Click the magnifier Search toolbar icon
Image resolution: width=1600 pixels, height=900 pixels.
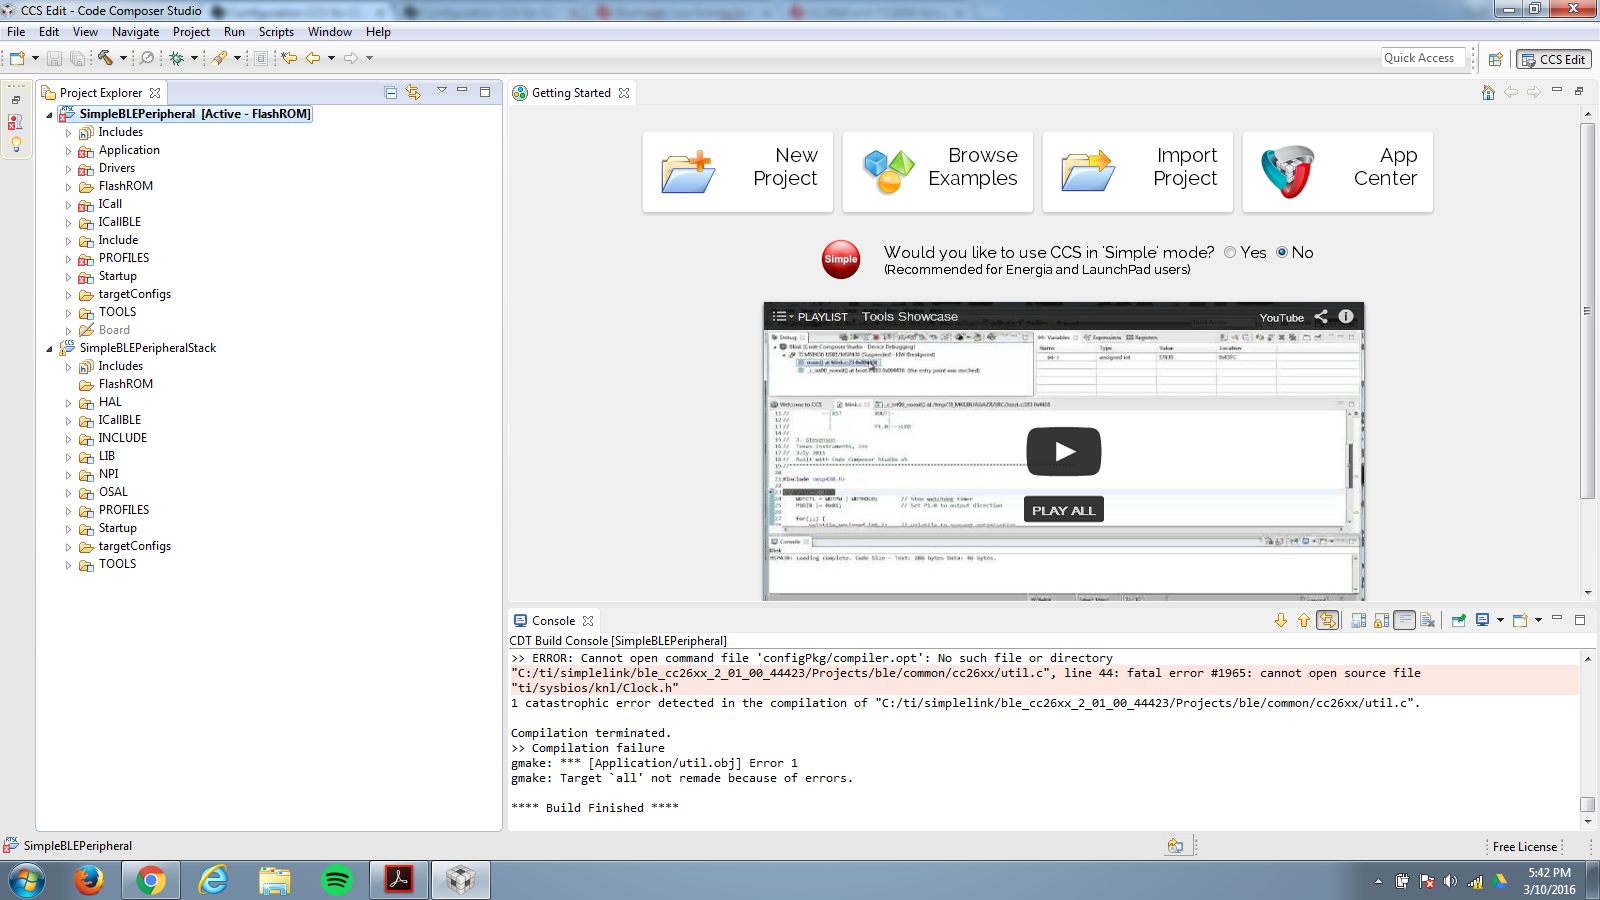147,58
